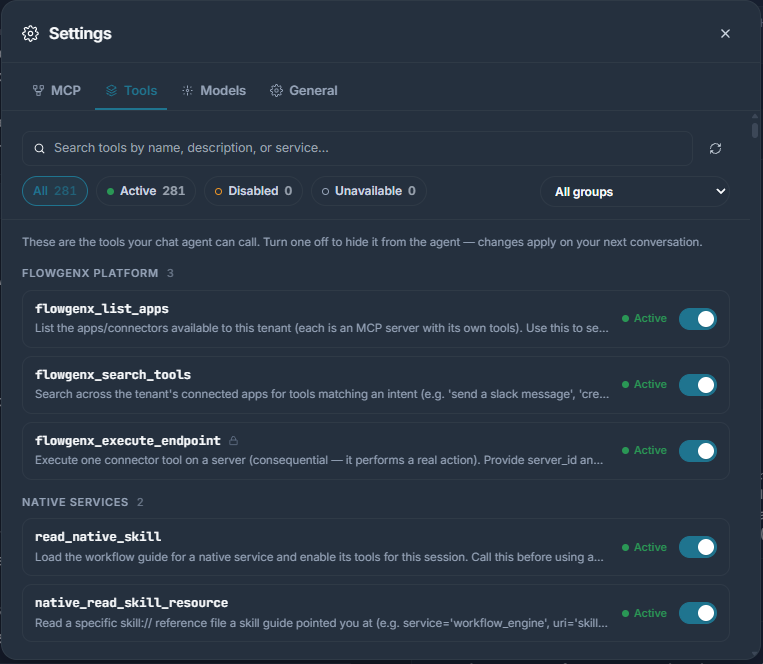The height and width of the screenshot is (664, 763).
Task: Click Active status of flowgenx_execute_endpoint
Action: 644,450
